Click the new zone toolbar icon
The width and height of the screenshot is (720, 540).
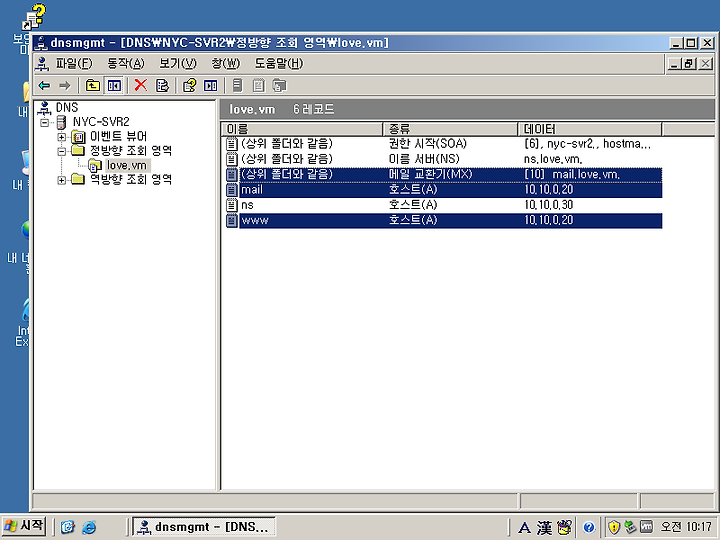coord(279,85)
